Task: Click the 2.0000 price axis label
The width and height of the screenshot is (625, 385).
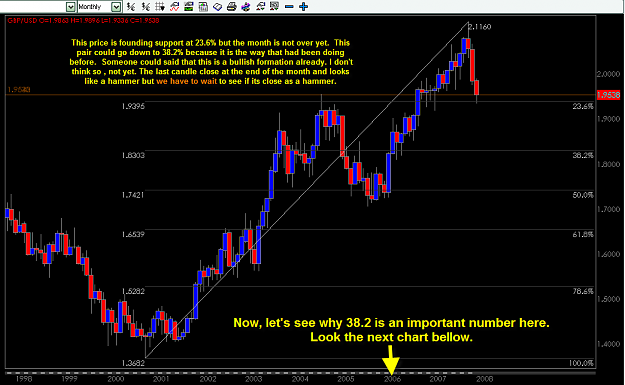Action: click(608, 74)
